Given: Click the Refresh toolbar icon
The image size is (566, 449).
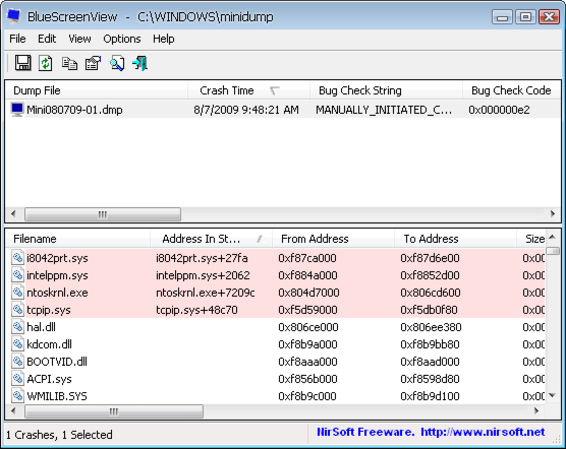Looking at the screenshot, I should click(x=45, y=64).
